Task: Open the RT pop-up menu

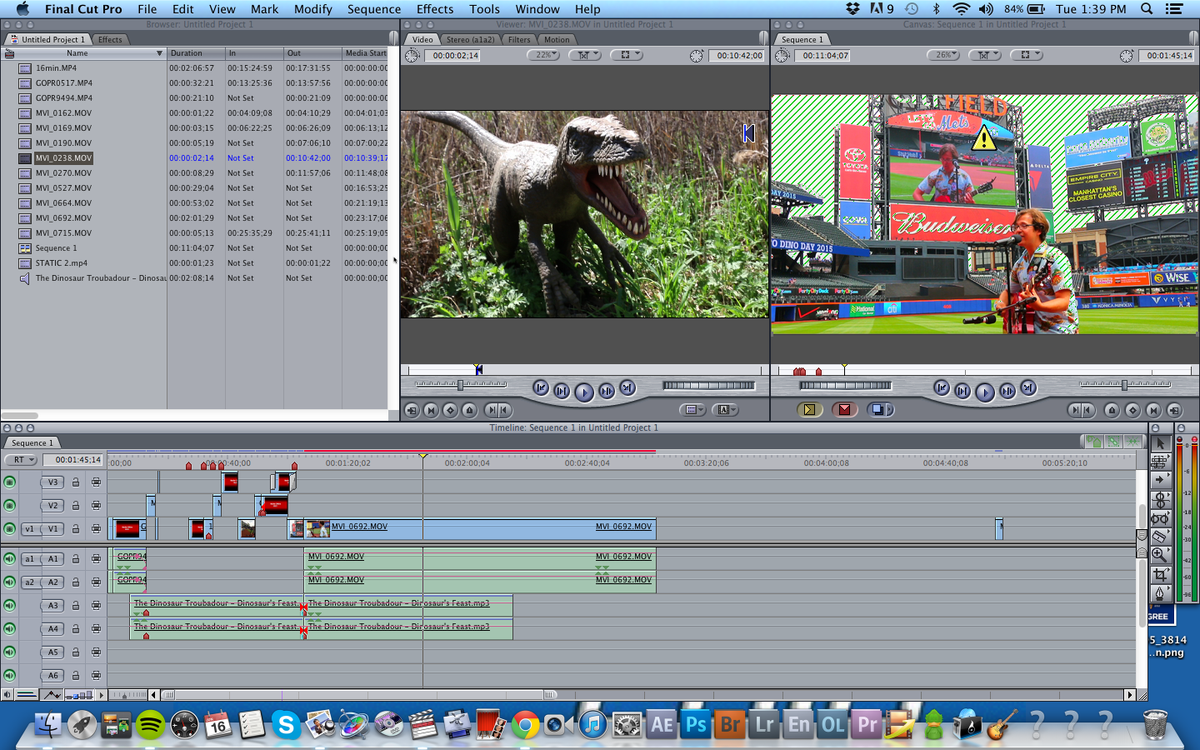Action: coord(20,460)
